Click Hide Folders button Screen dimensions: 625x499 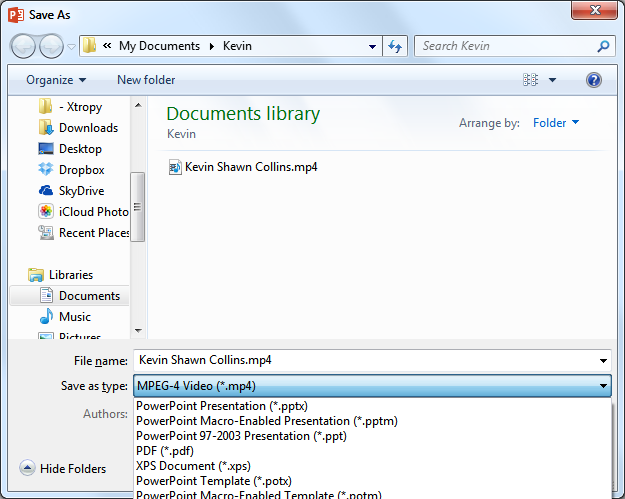(63, 468)
